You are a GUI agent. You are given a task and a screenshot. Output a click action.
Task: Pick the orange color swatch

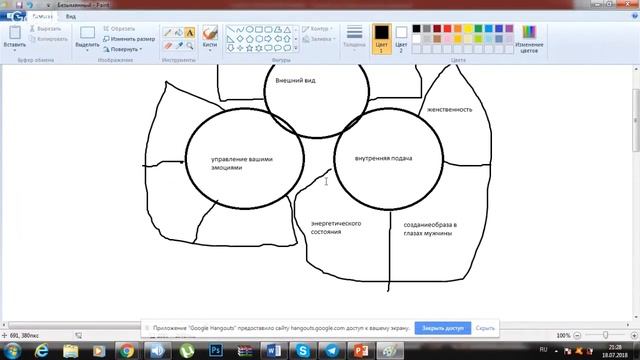458,29
